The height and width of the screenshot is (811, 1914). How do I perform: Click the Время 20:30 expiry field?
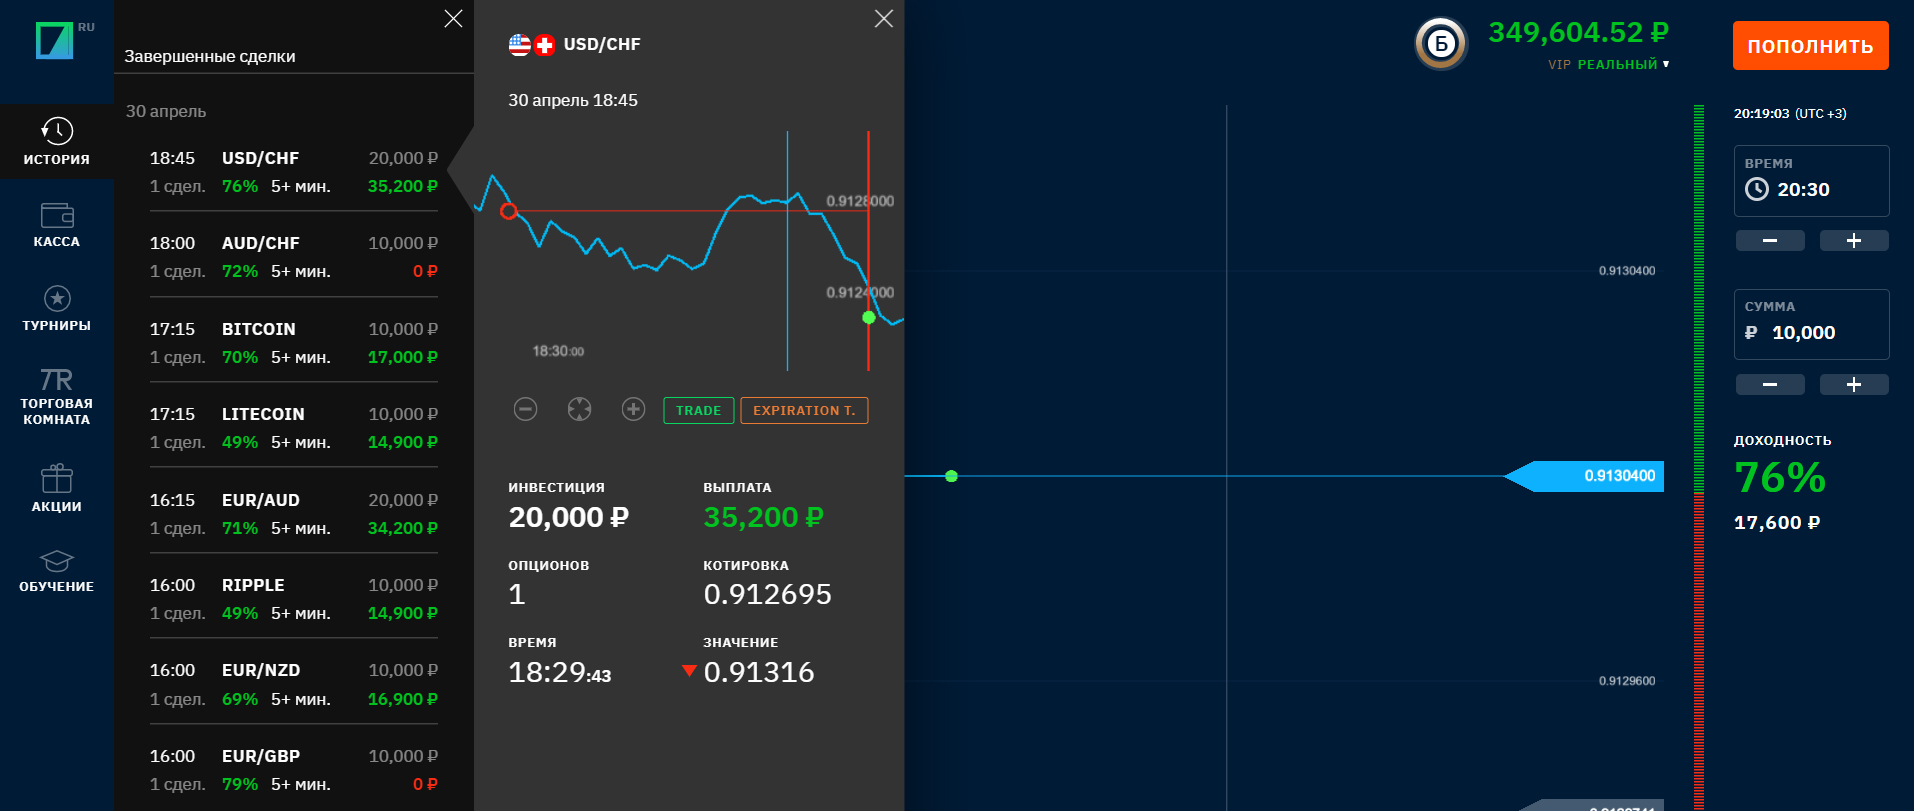pyautogui.click(x=1811, y=181)
